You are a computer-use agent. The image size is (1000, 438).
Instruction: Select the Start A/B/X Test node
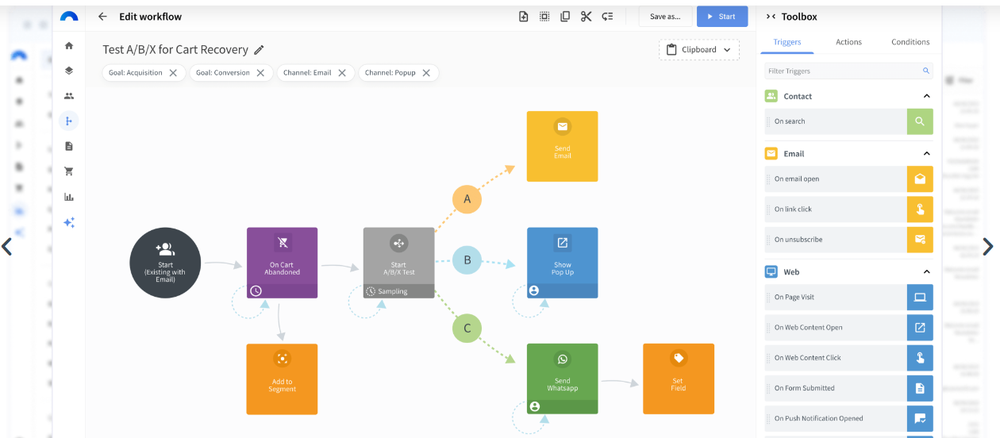coord(399,263)
